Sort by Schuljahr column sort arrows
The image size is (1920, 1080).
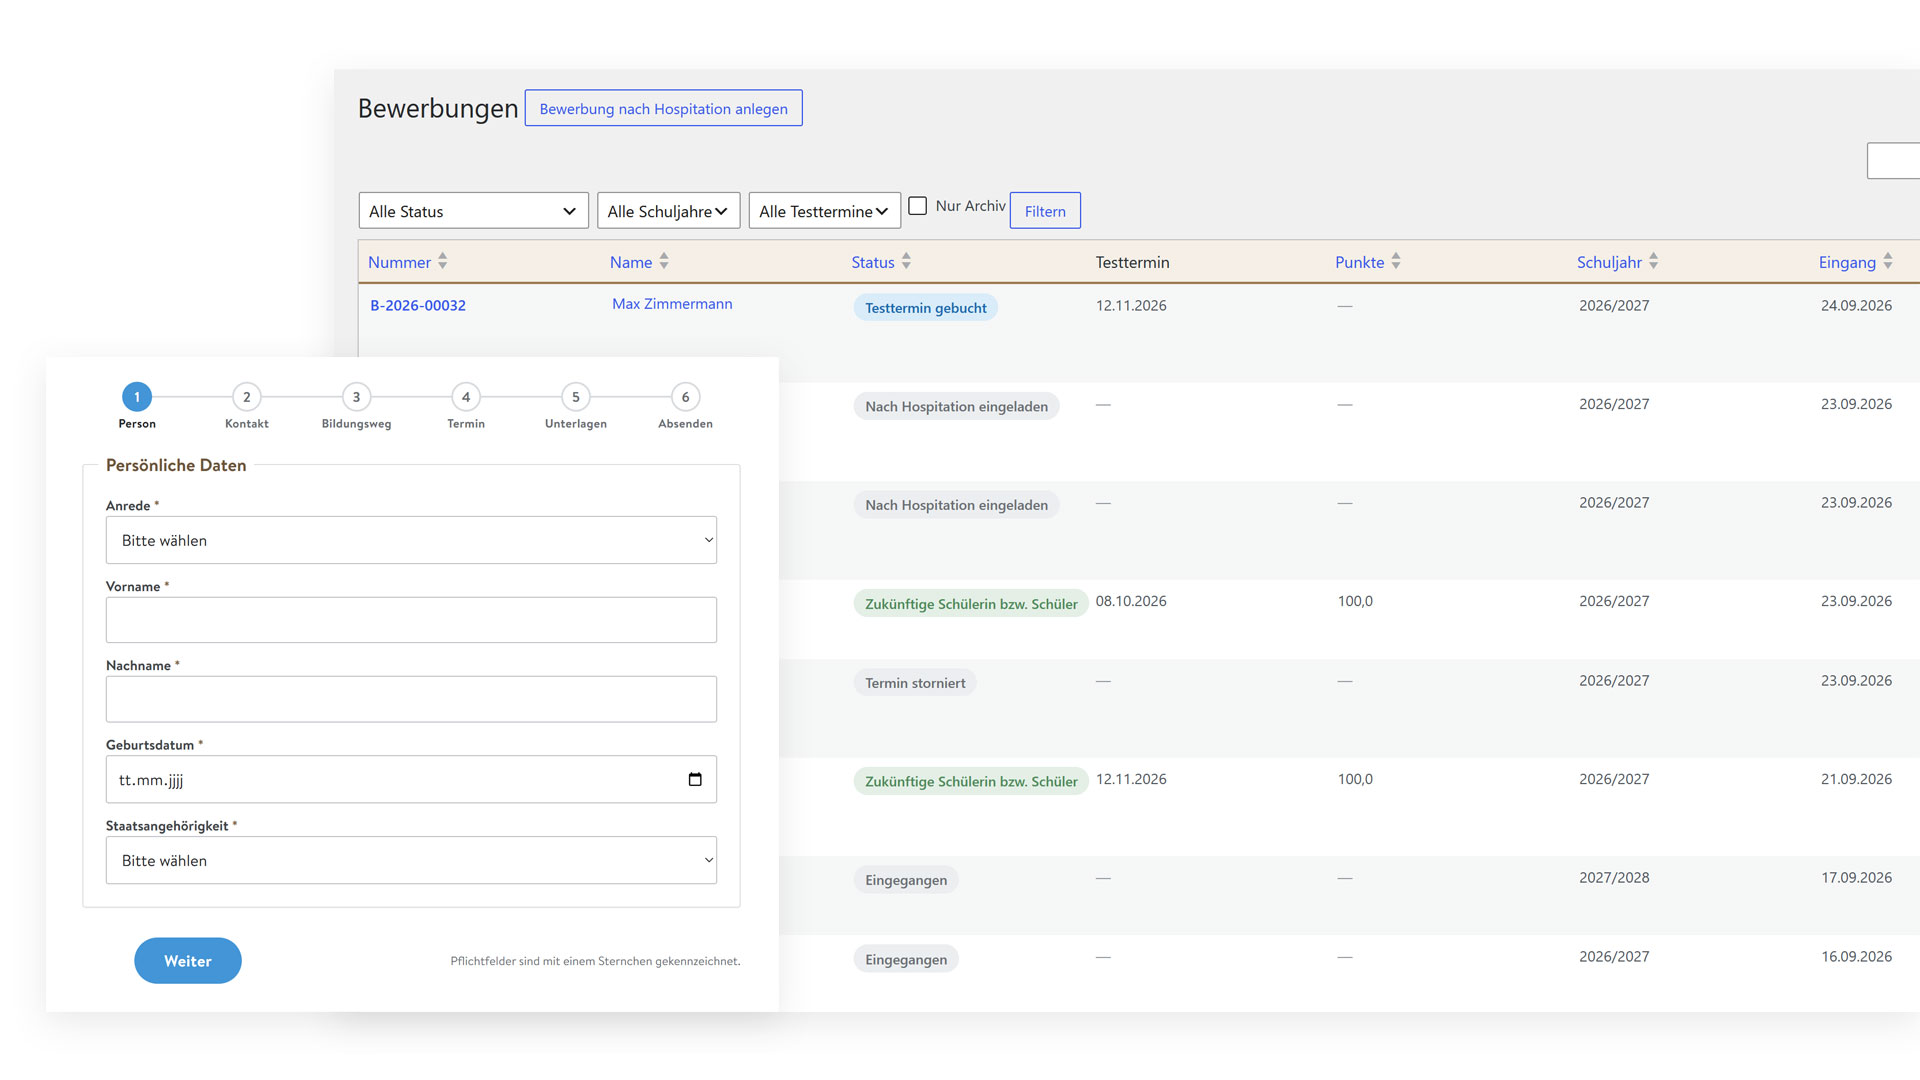pos(1654,262)
